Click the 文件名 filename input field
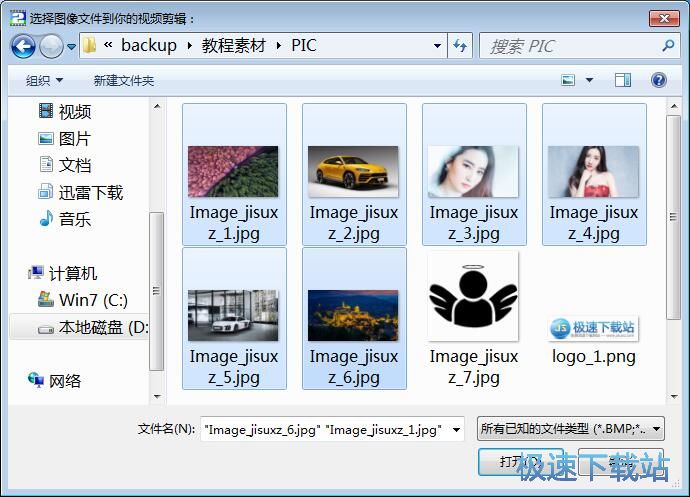Image resolution: width=690 pixels, height=497 pixels. pyautogui.click(x=326, y=429)
